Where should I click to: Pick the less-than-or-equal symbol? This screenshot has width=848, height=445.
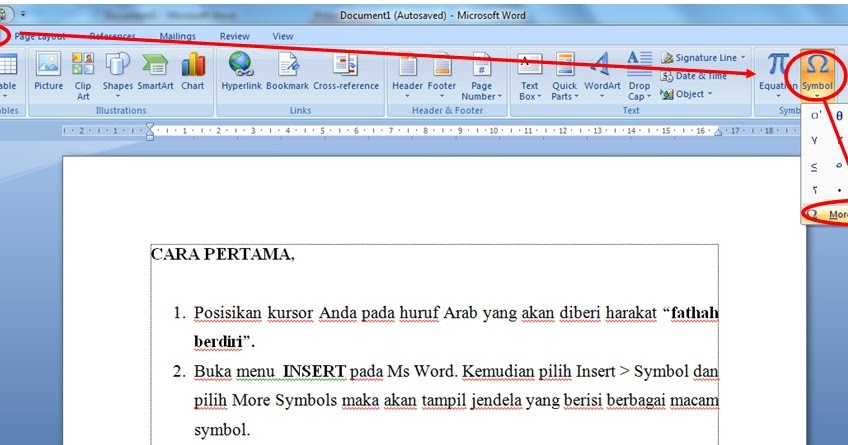[x=814, y=167]
